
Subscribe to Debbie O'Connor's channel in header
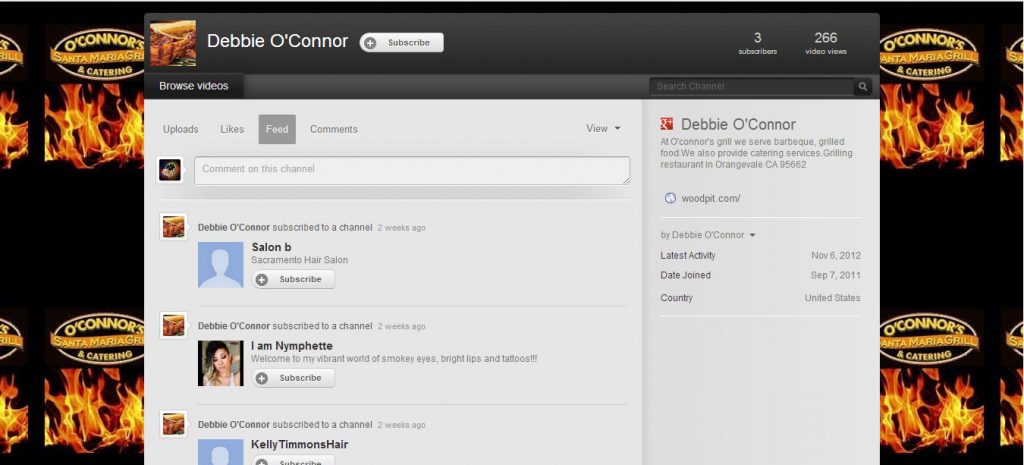402,42
